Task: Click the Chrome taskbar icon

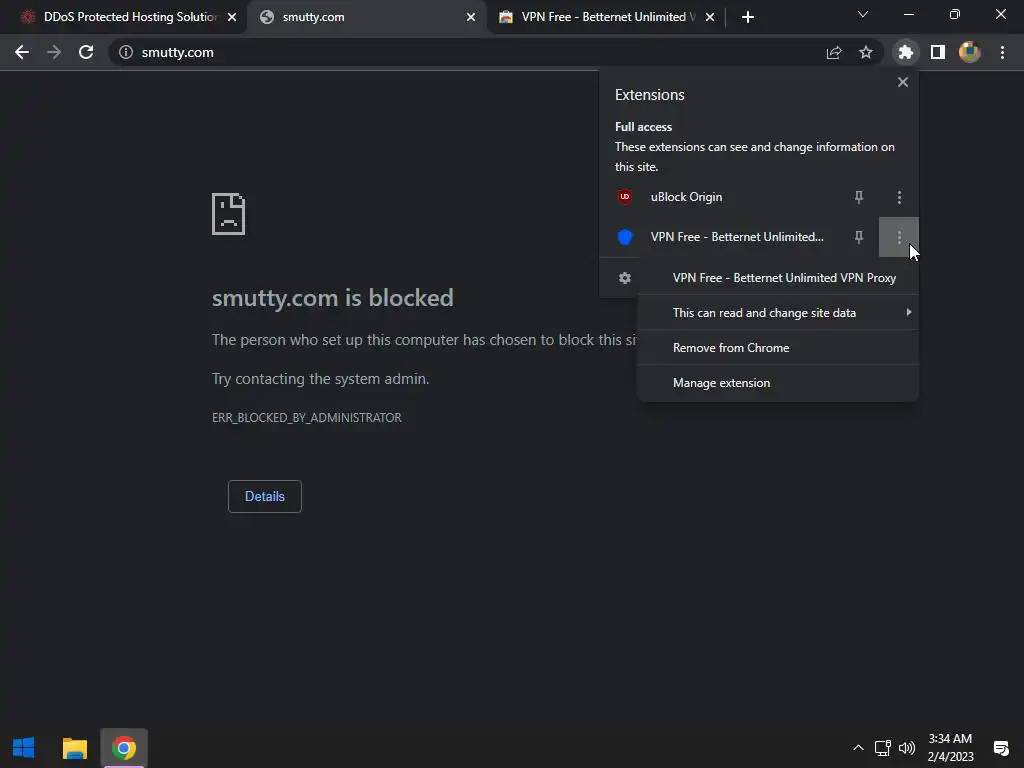Action: (124, 748)
